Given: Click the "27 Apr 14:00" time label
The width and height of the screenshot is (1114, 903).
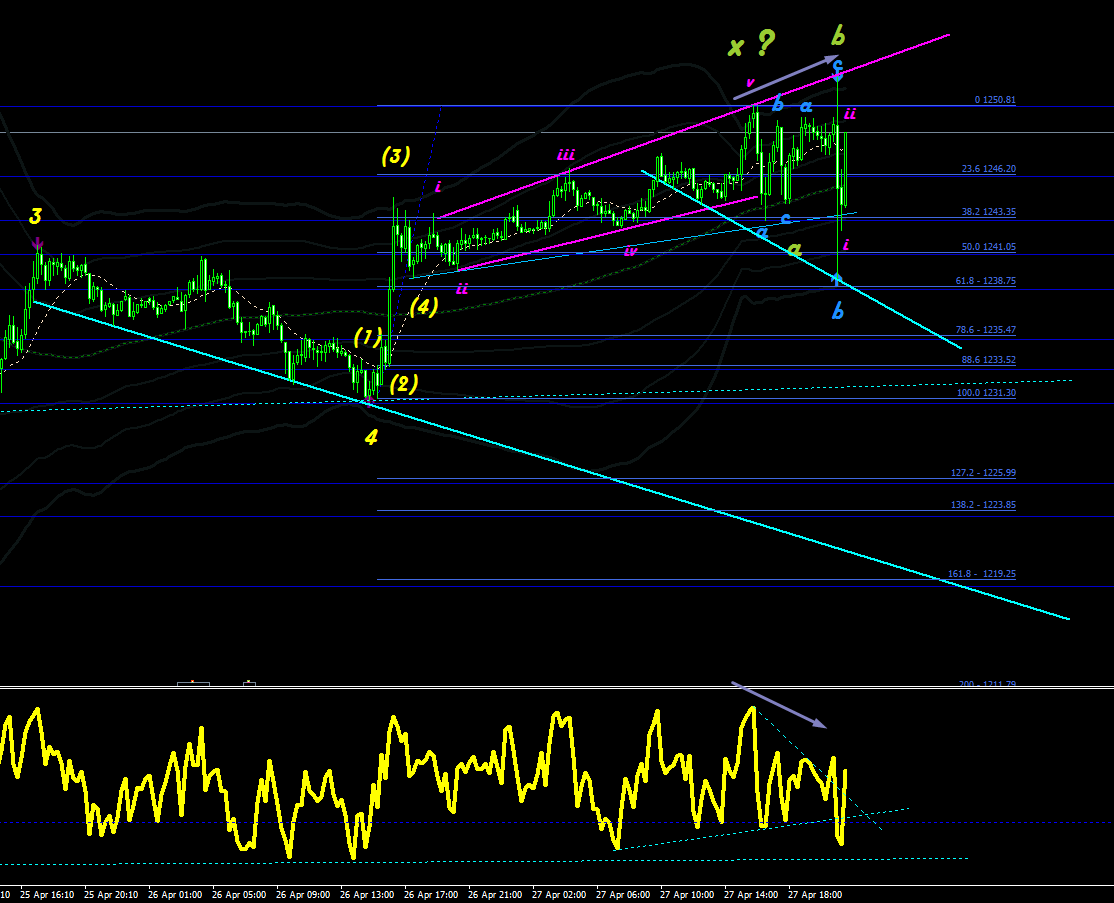Looking at the screenshot, I should 750,894.
